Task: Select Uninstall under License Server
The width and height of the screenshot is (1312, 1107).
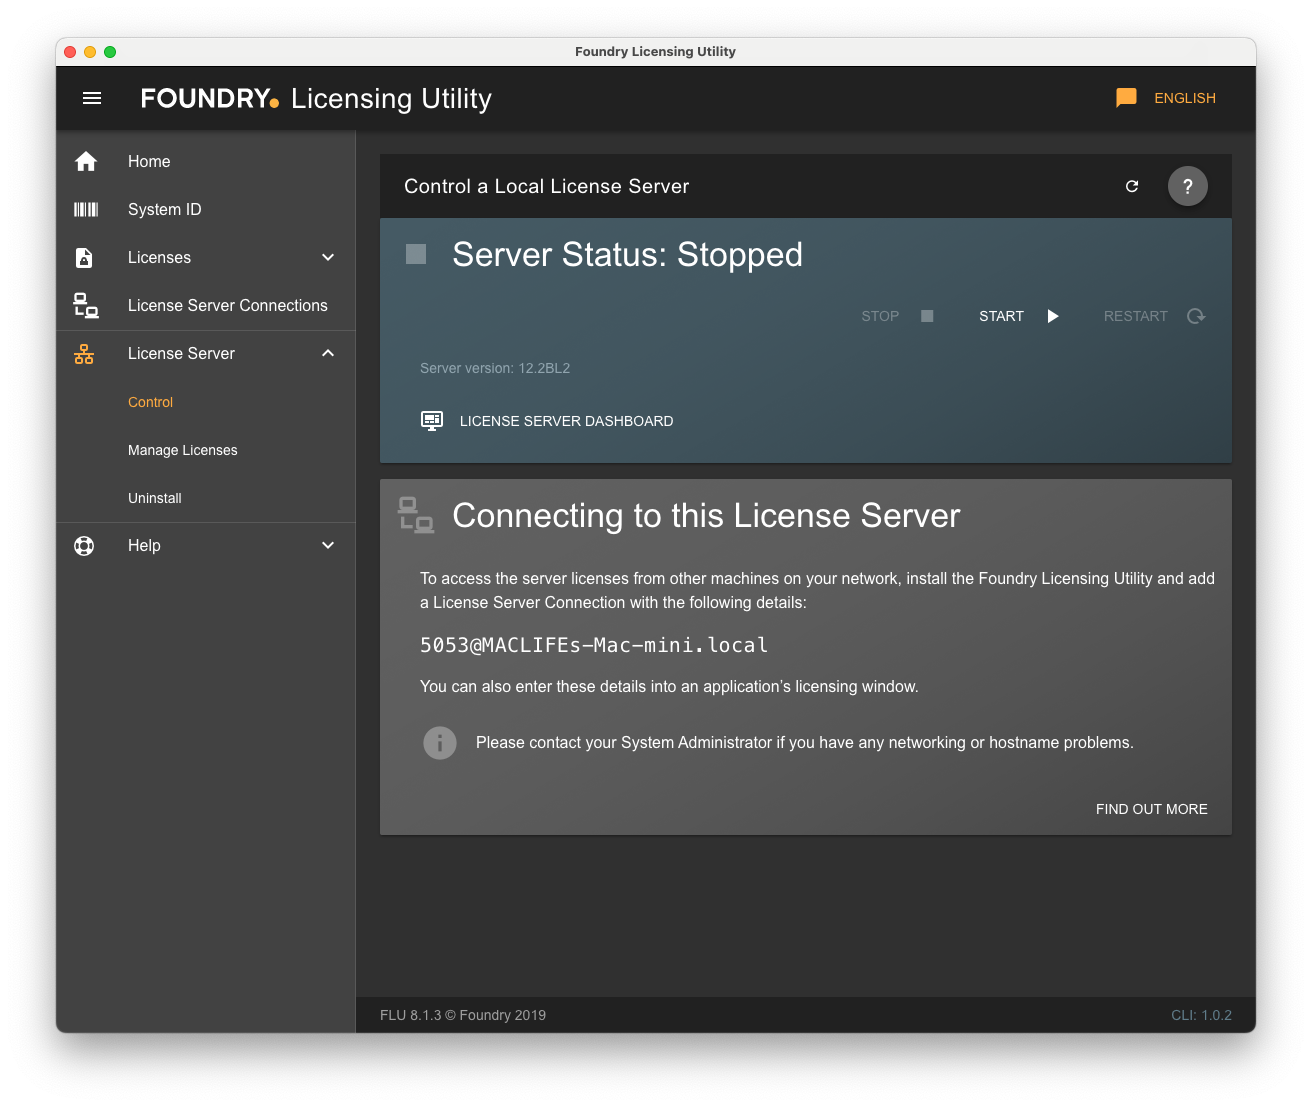Action: (155, 498)
